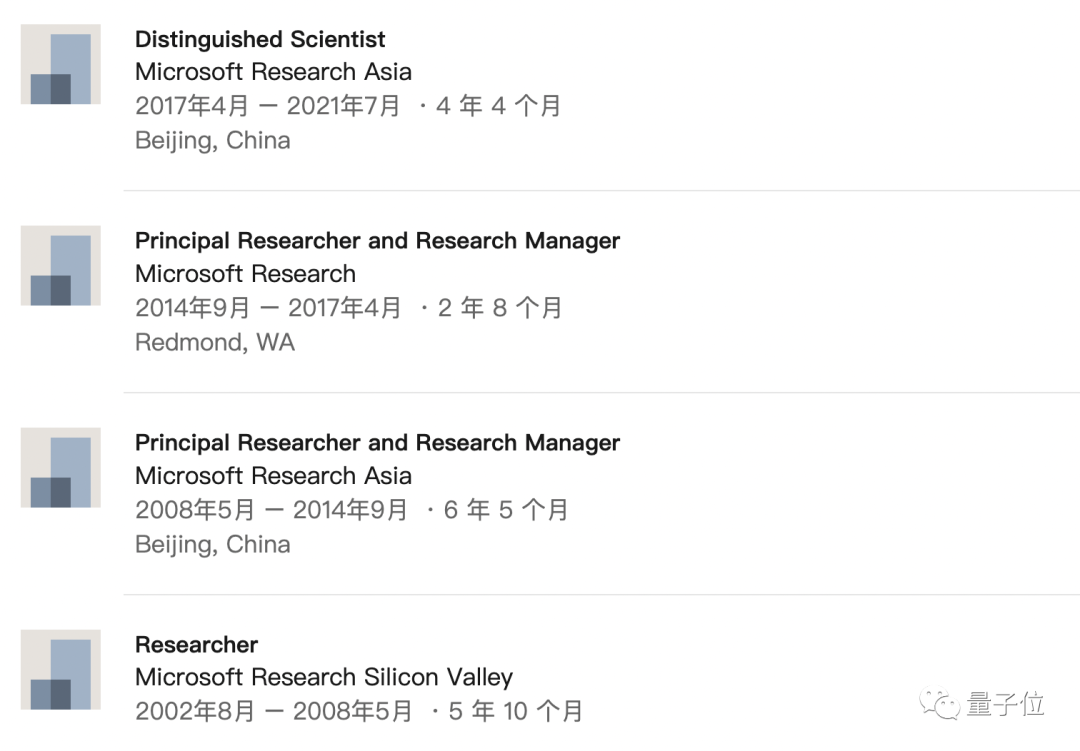
Task: Click Beijing, China under Distinguished Scientist
Action: [213, 140]
